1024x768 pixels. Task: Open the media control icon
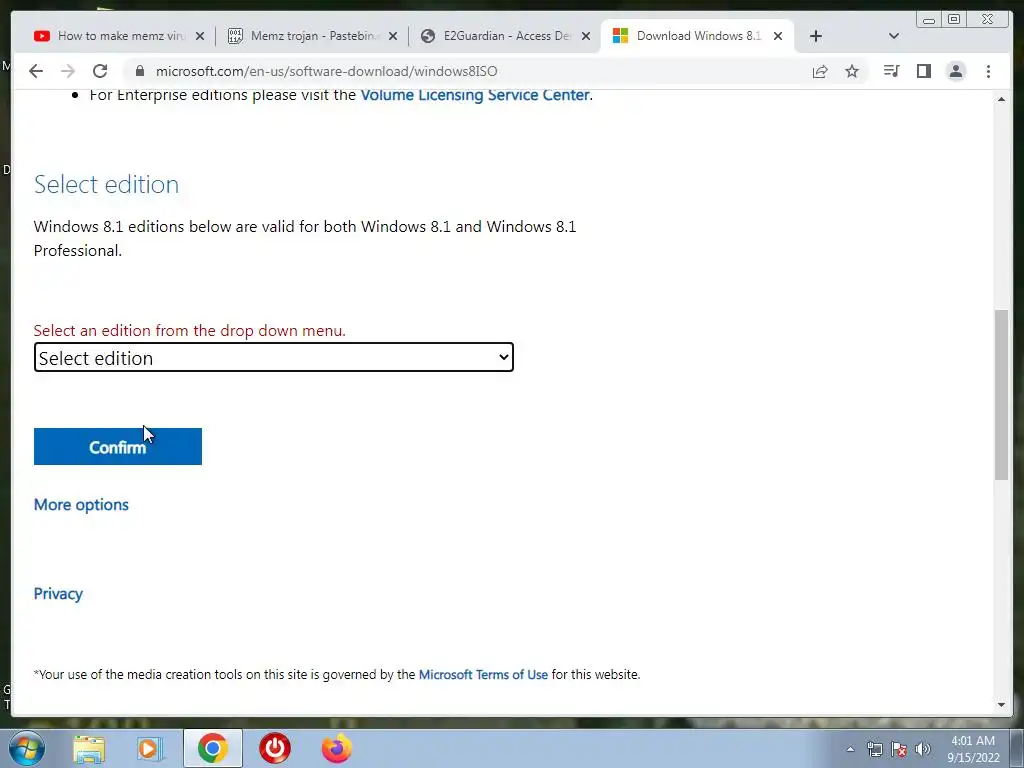891,71
